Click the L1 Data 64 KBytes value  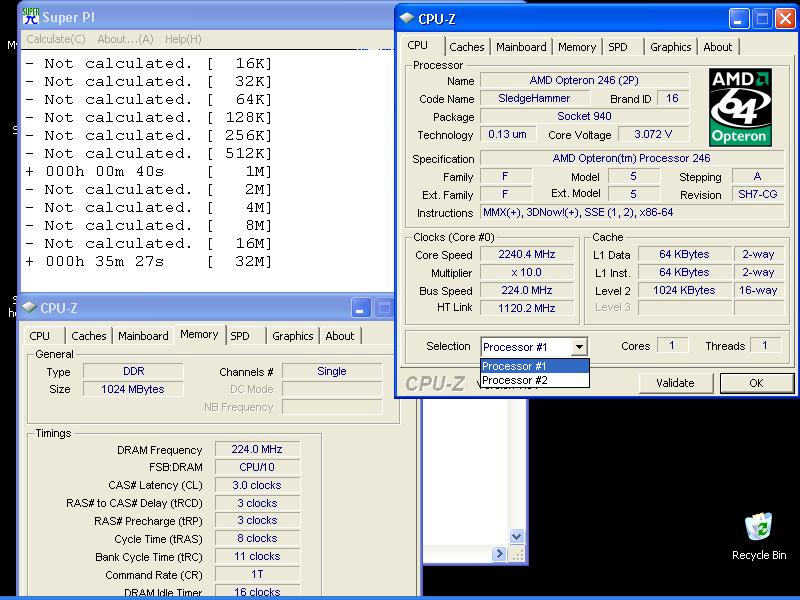pyautogui.click(x=684, y=254)
